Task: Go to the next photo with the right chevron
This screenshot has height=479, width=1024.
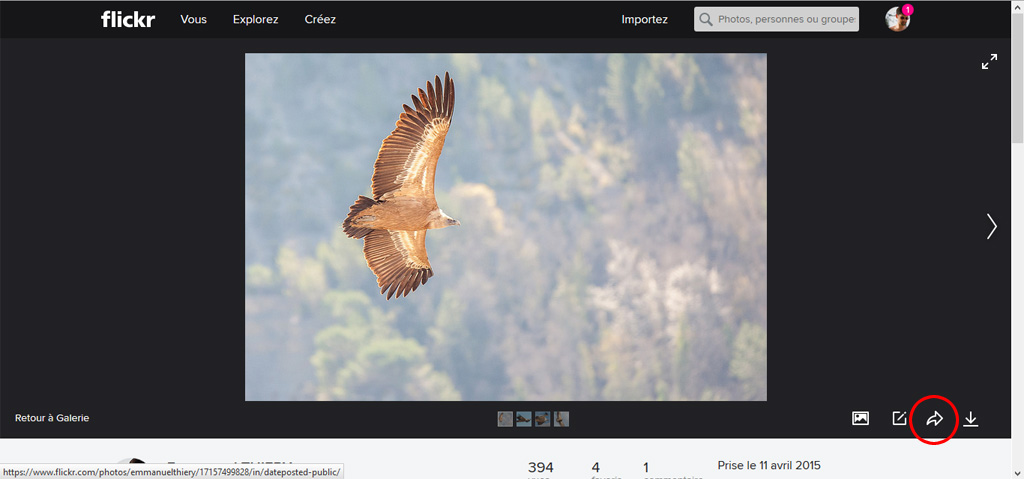Action: tap(992, 226)
